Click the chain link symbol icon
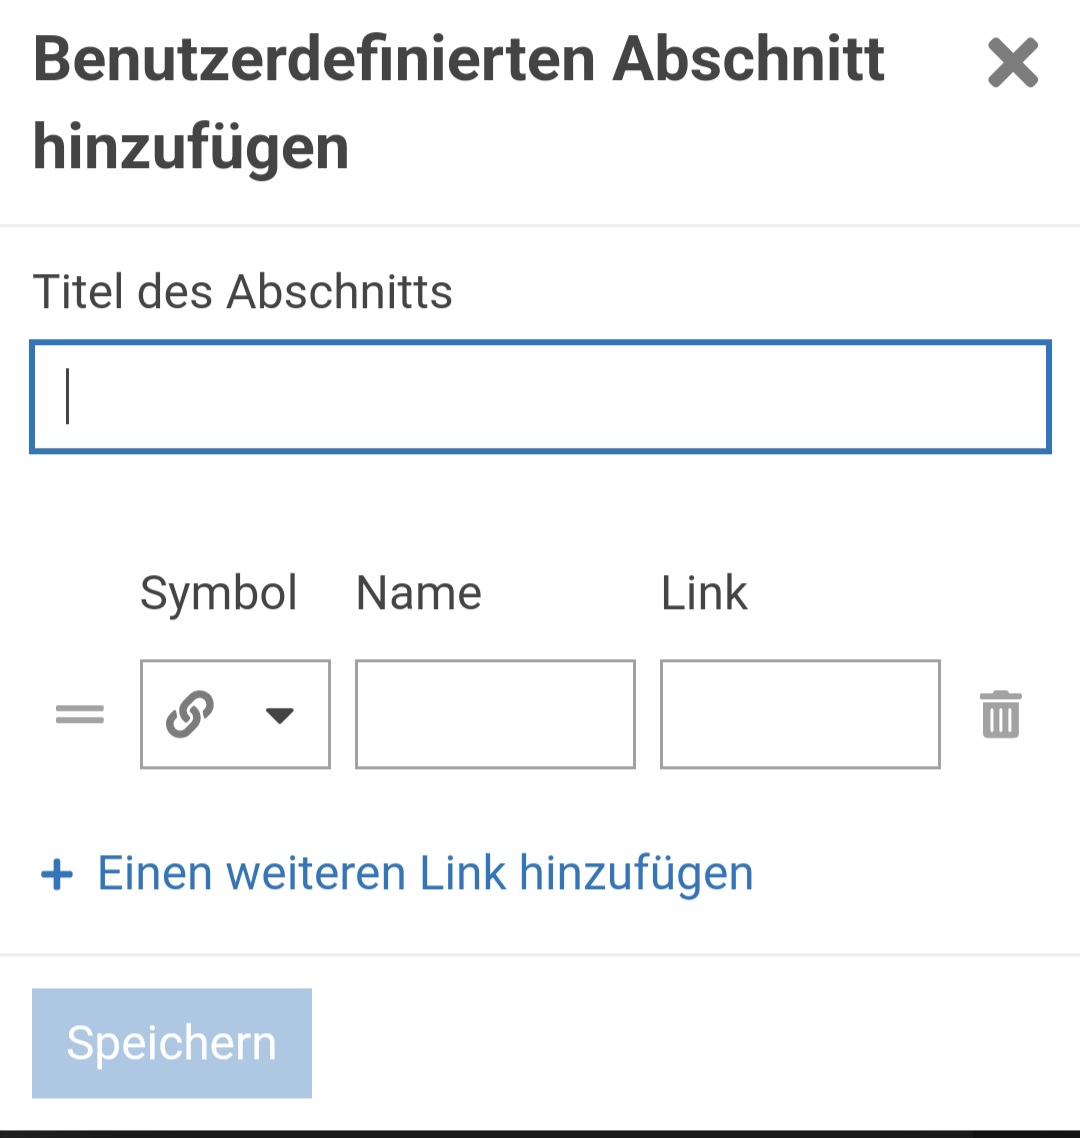Viewport: 1080px width, 1138px height. click(x=190, y=714)
